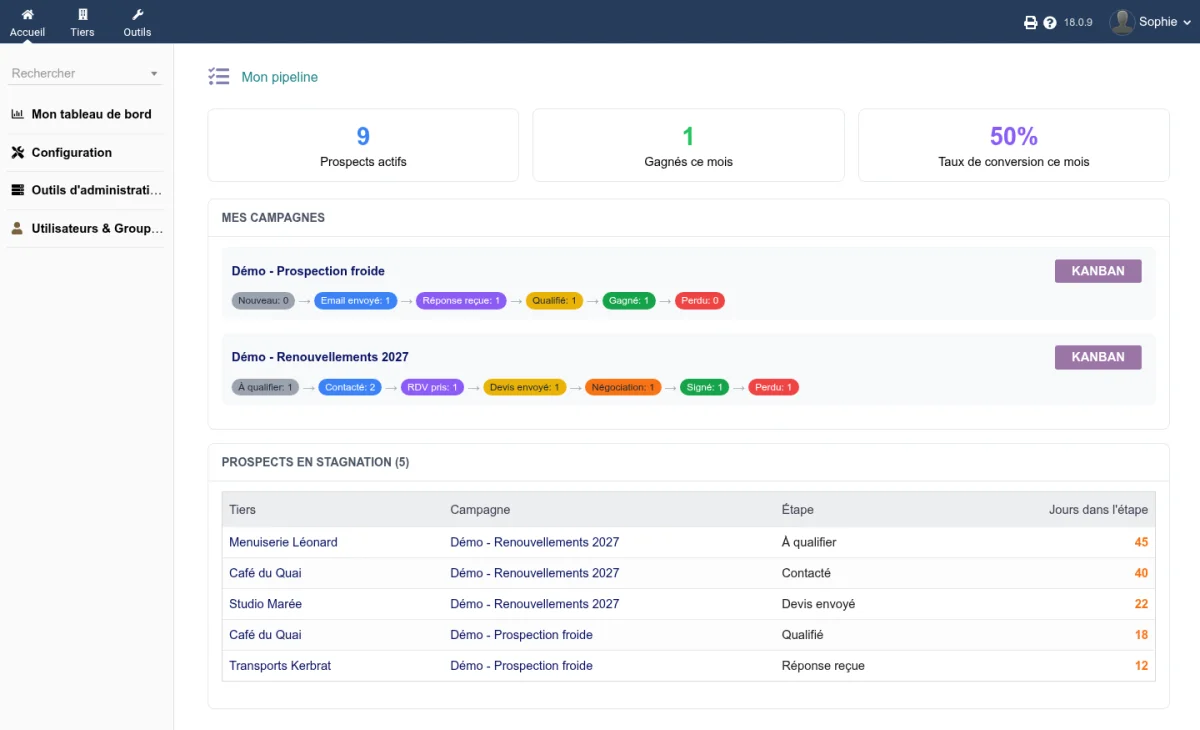Click the 45 days value
Image resolution: width=1200 pixels, height=730 pixels.
pyautogui.click(x=1141, y=542)
